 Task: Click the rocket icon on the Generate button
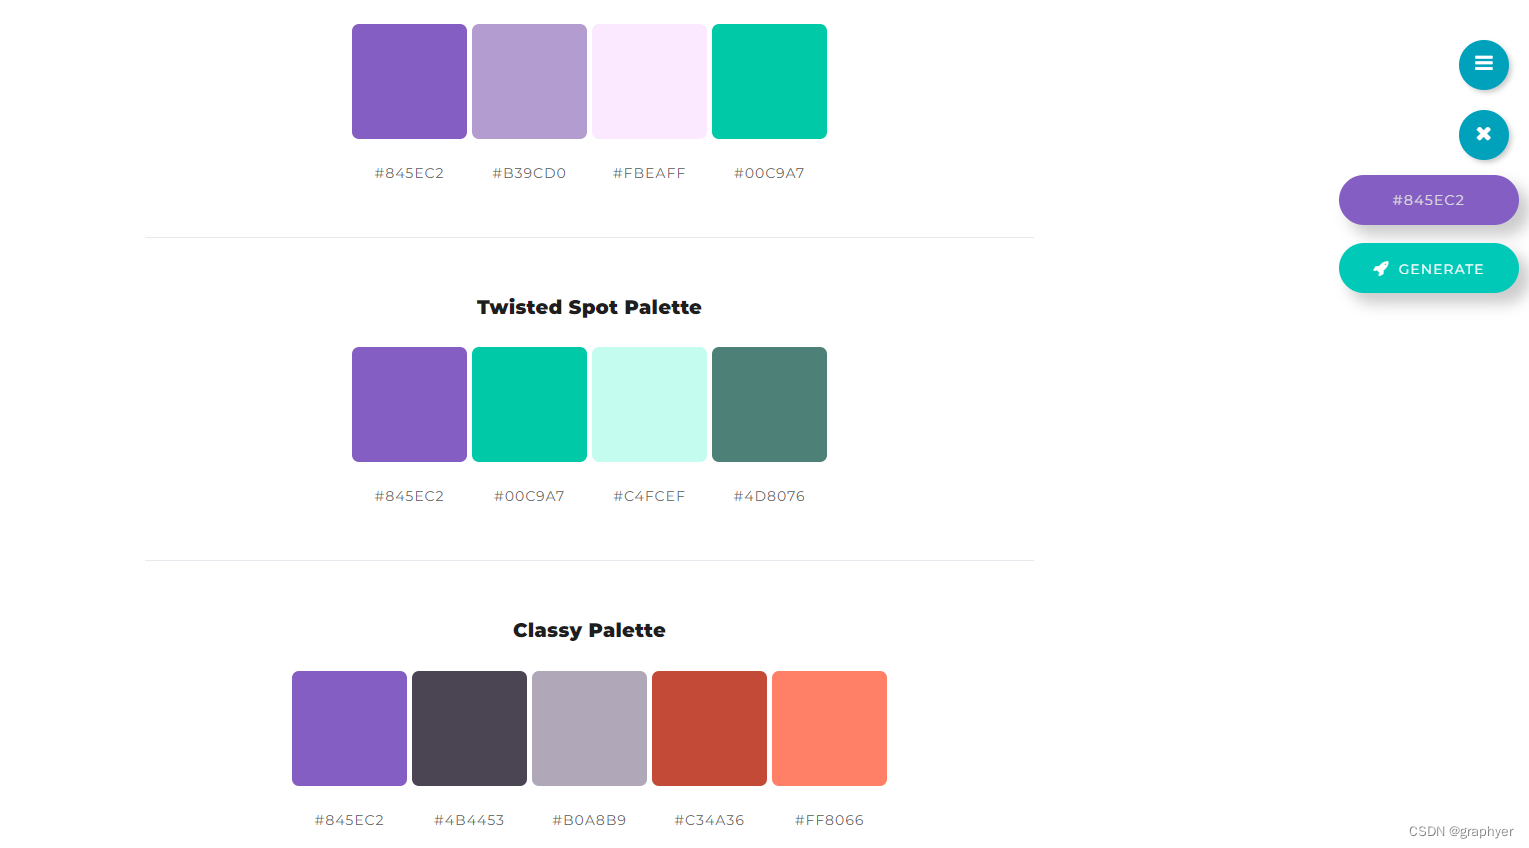click(x=1381, y=268)
